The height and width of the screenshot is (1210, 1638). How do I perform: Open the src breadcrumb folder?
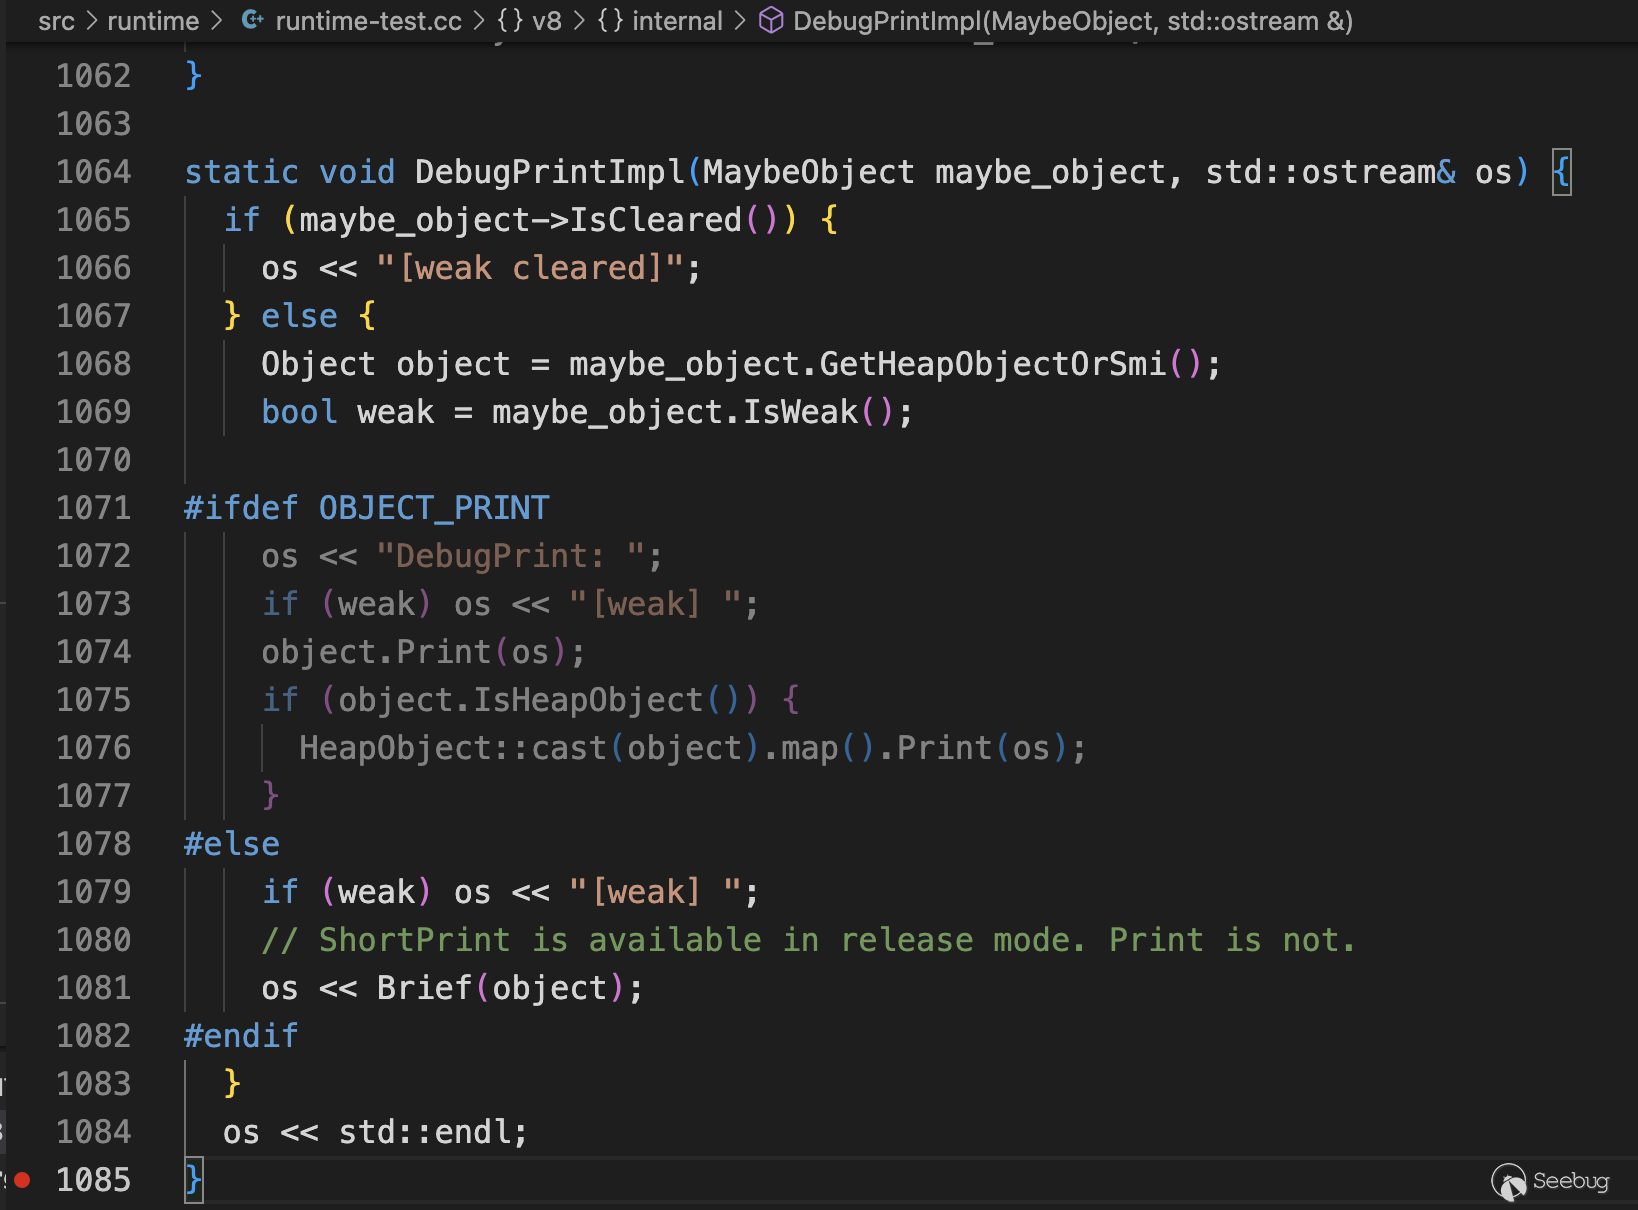(x=56, y=21)
